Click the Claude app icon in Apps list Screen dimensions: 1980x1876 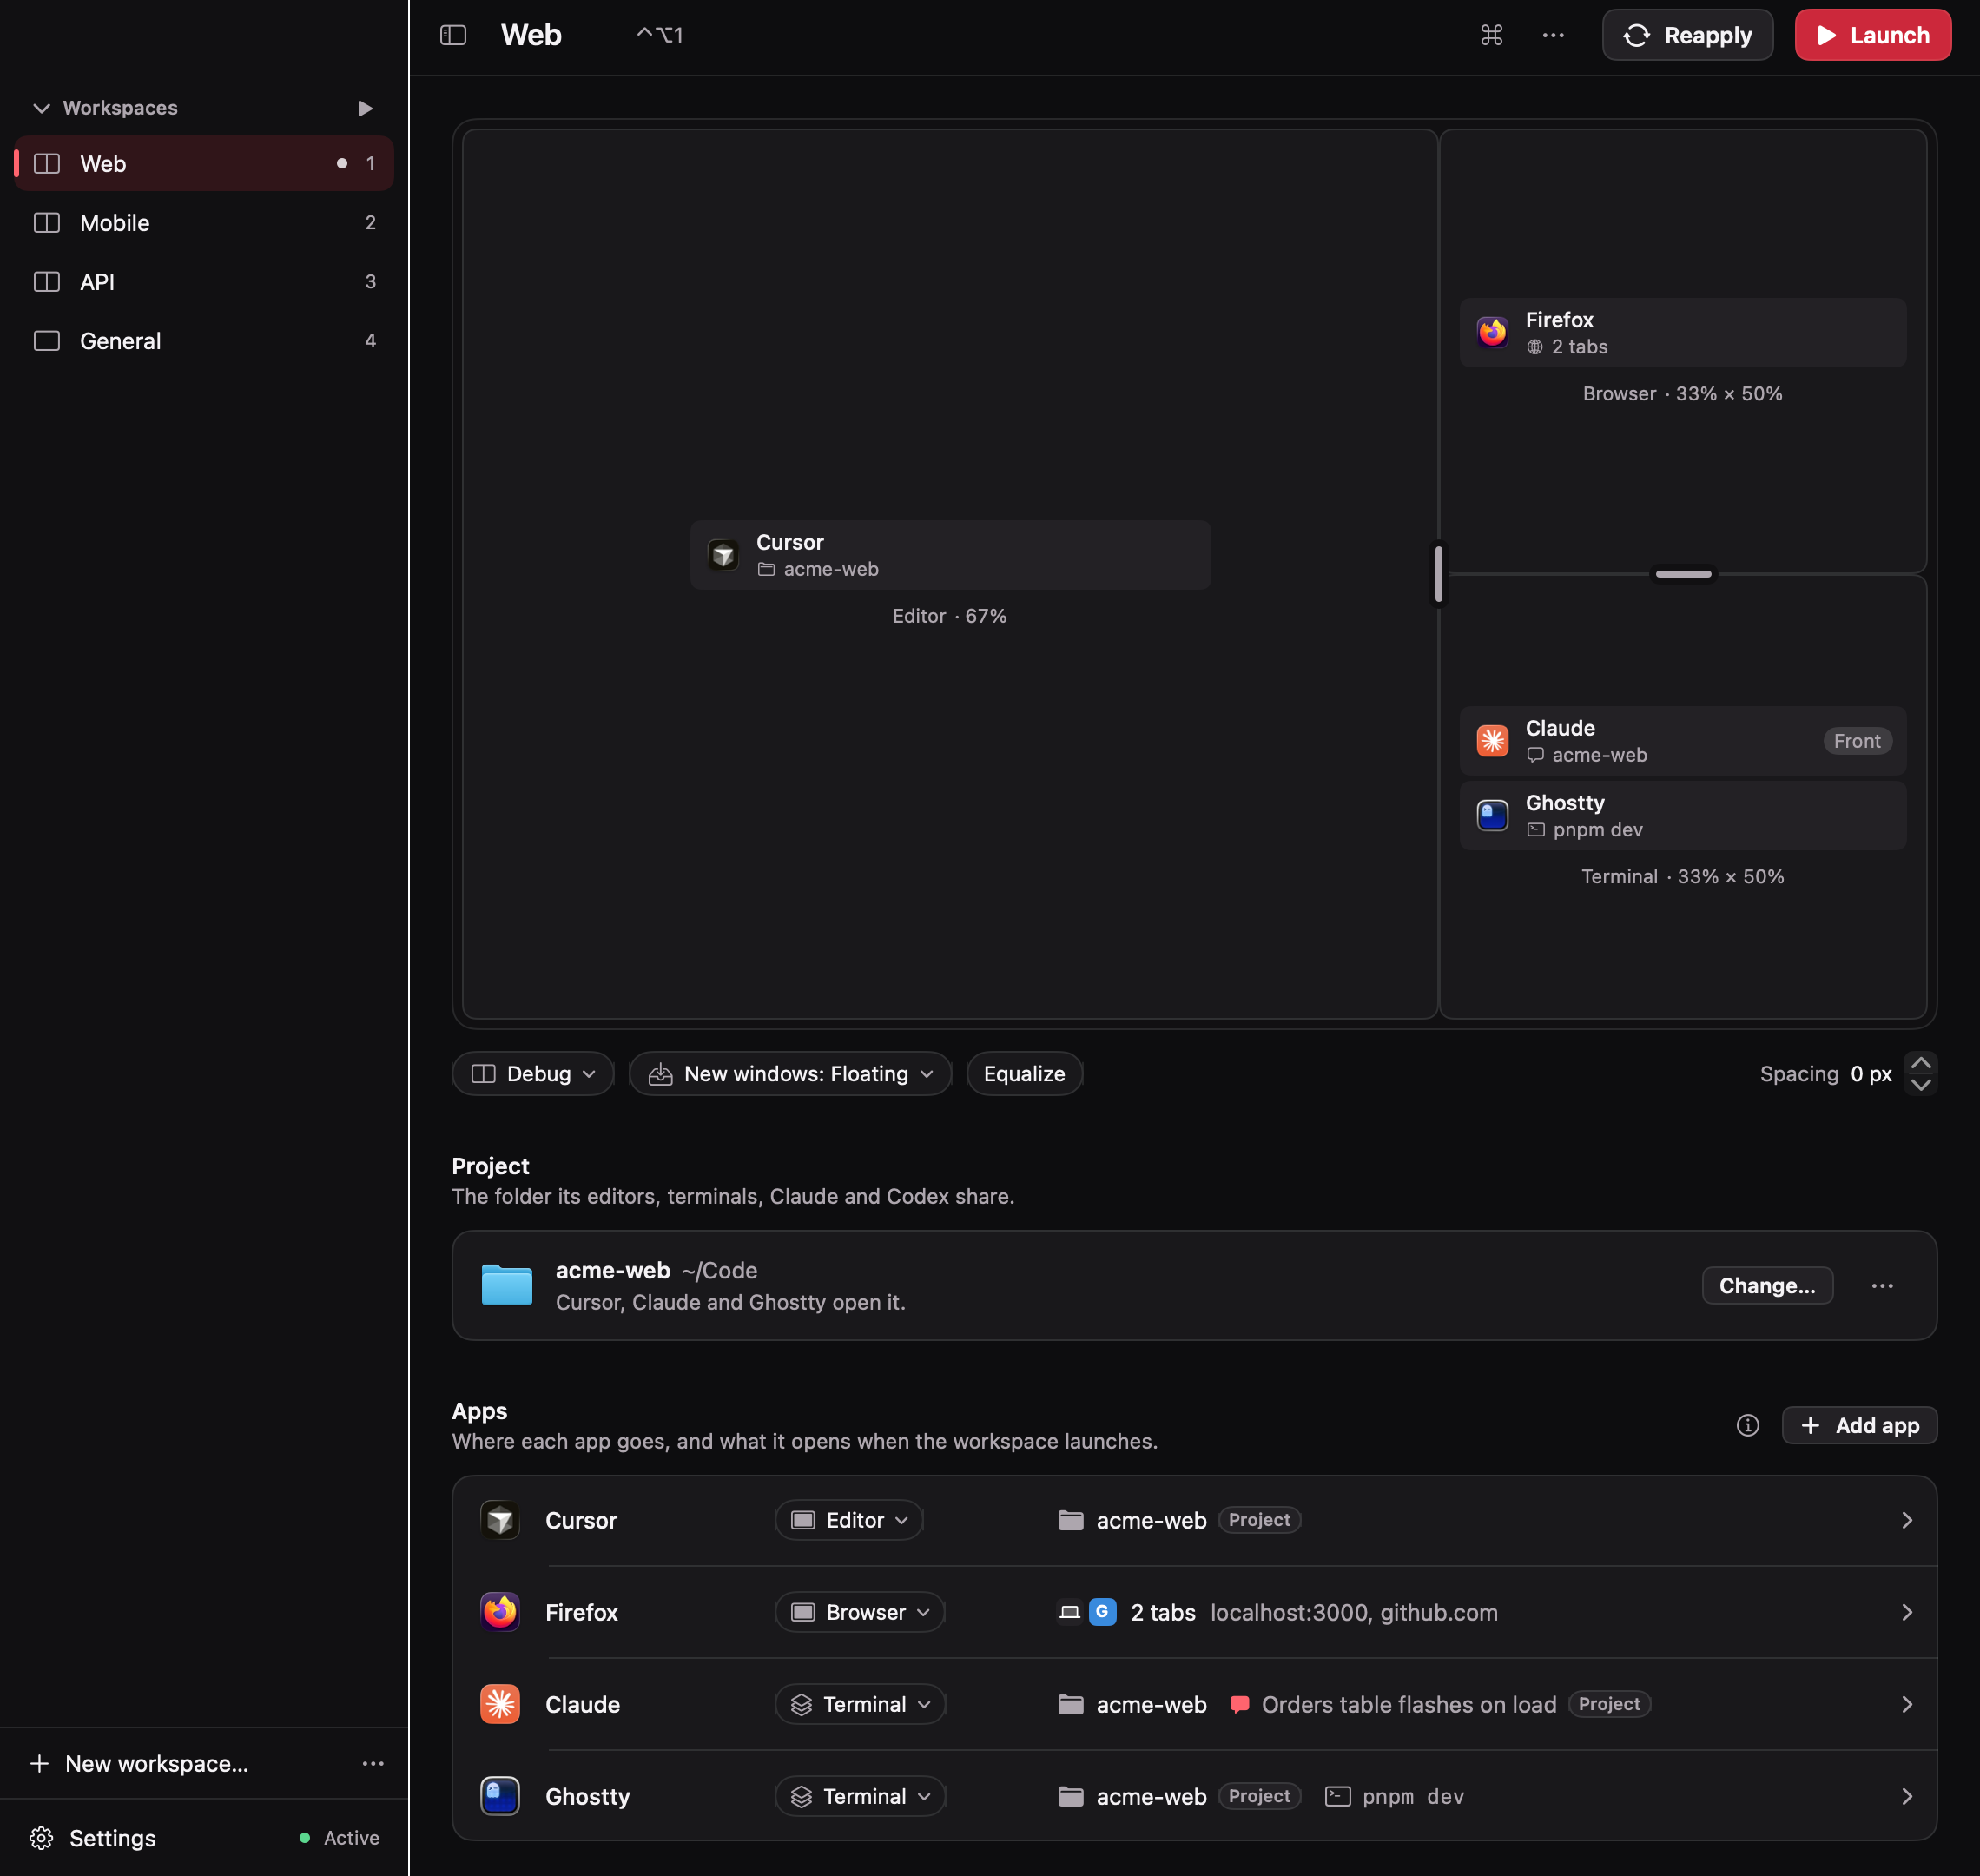click(500, 1704)
